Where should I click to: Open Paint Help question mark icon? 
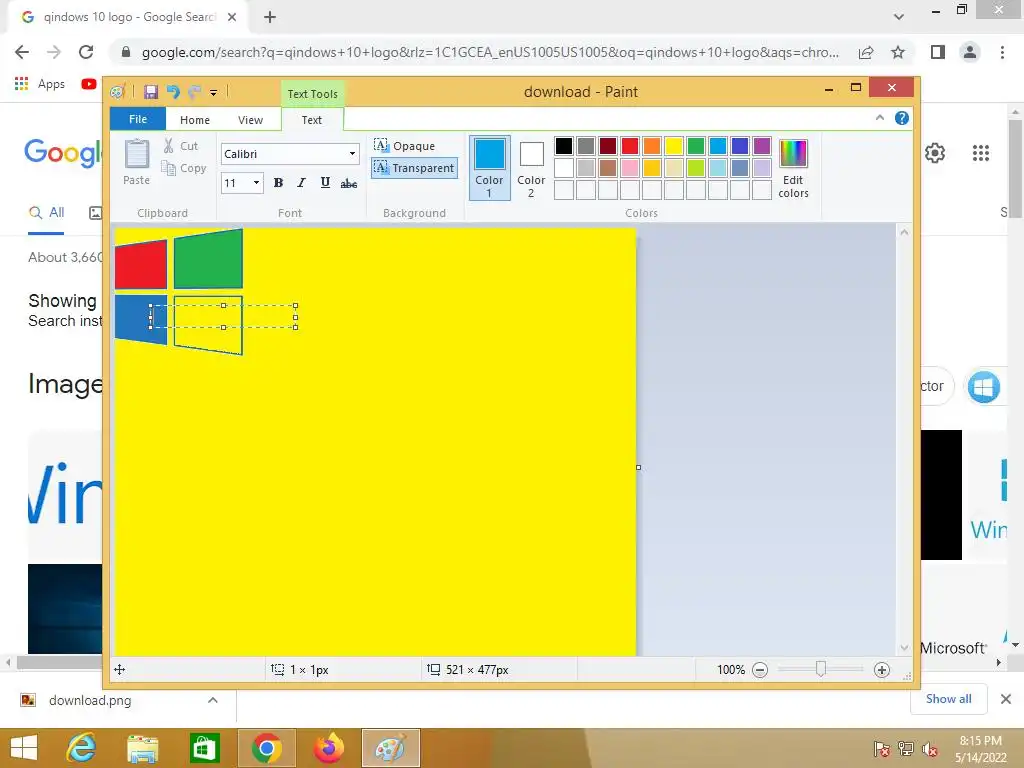tap(902, 118)
